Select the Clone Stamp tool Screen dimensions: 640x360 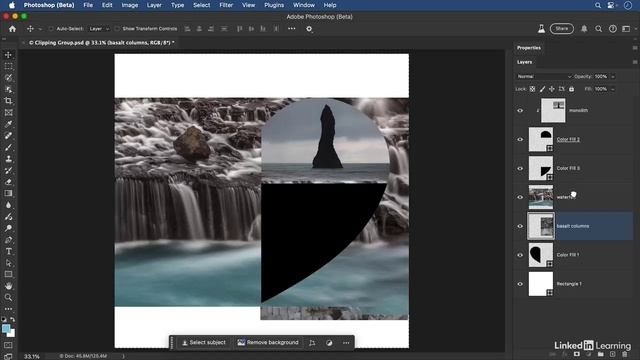pos(8,159)
